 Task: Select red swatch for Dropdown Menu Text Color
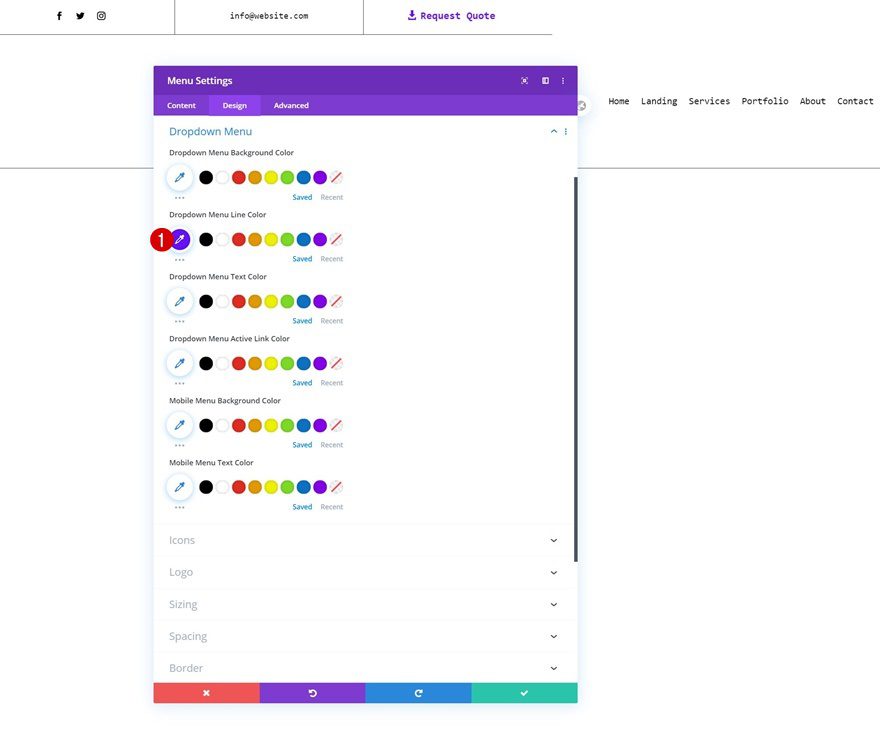click(x=239, y=302)
